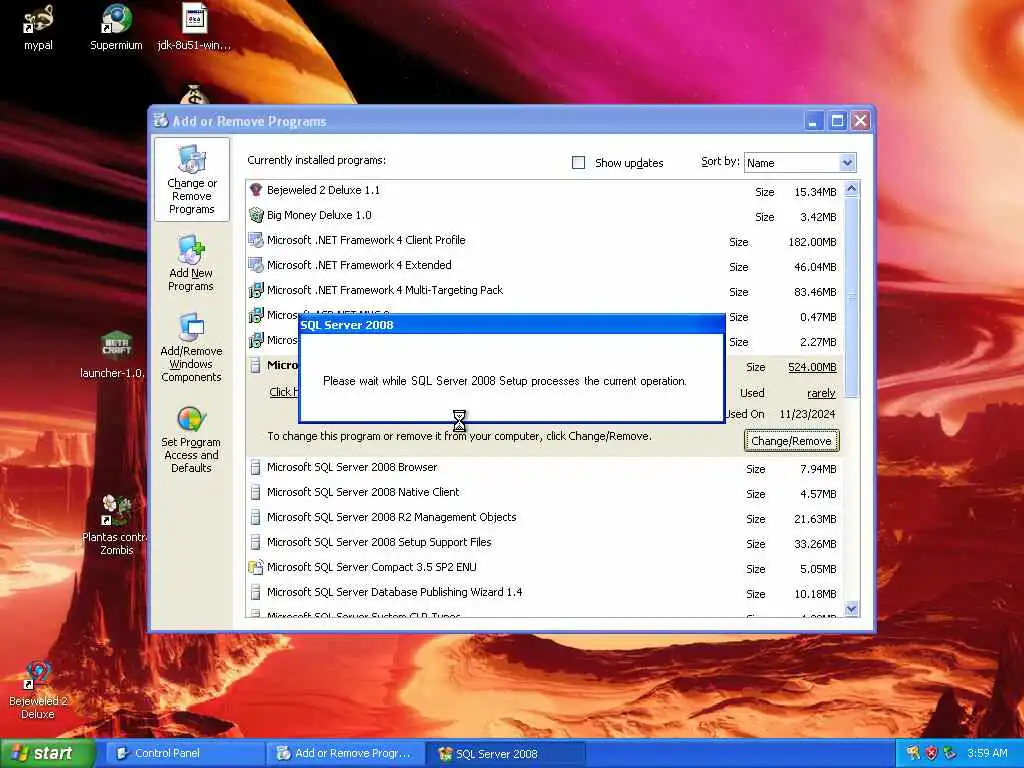Select .NET Framework 4 Multi-Targeting Pack row

coord(545,291)
